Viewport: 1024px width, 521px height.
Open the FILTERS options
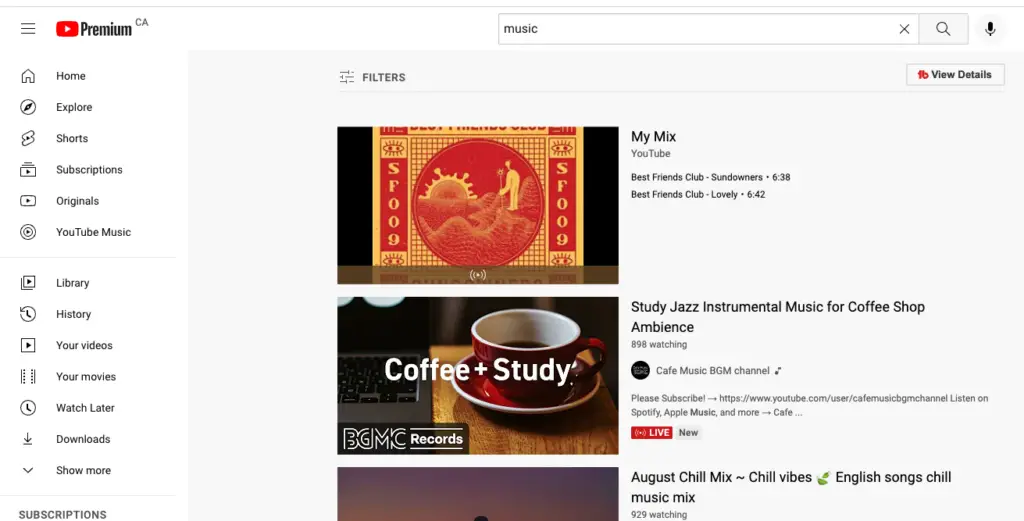[372, 77]
